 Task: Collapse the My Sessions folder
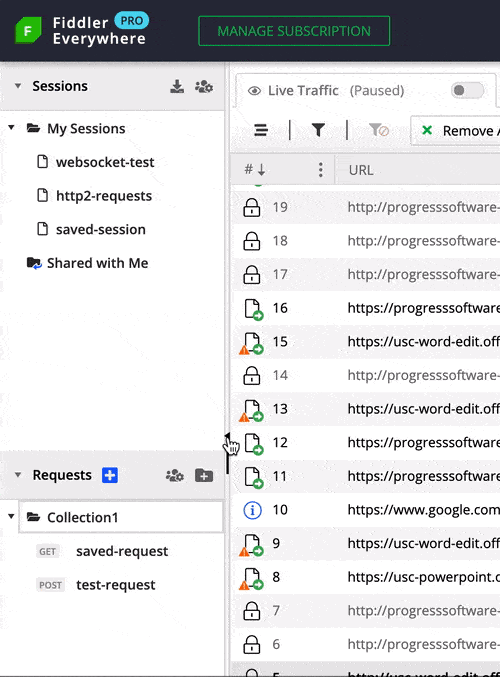click(11, 128)
